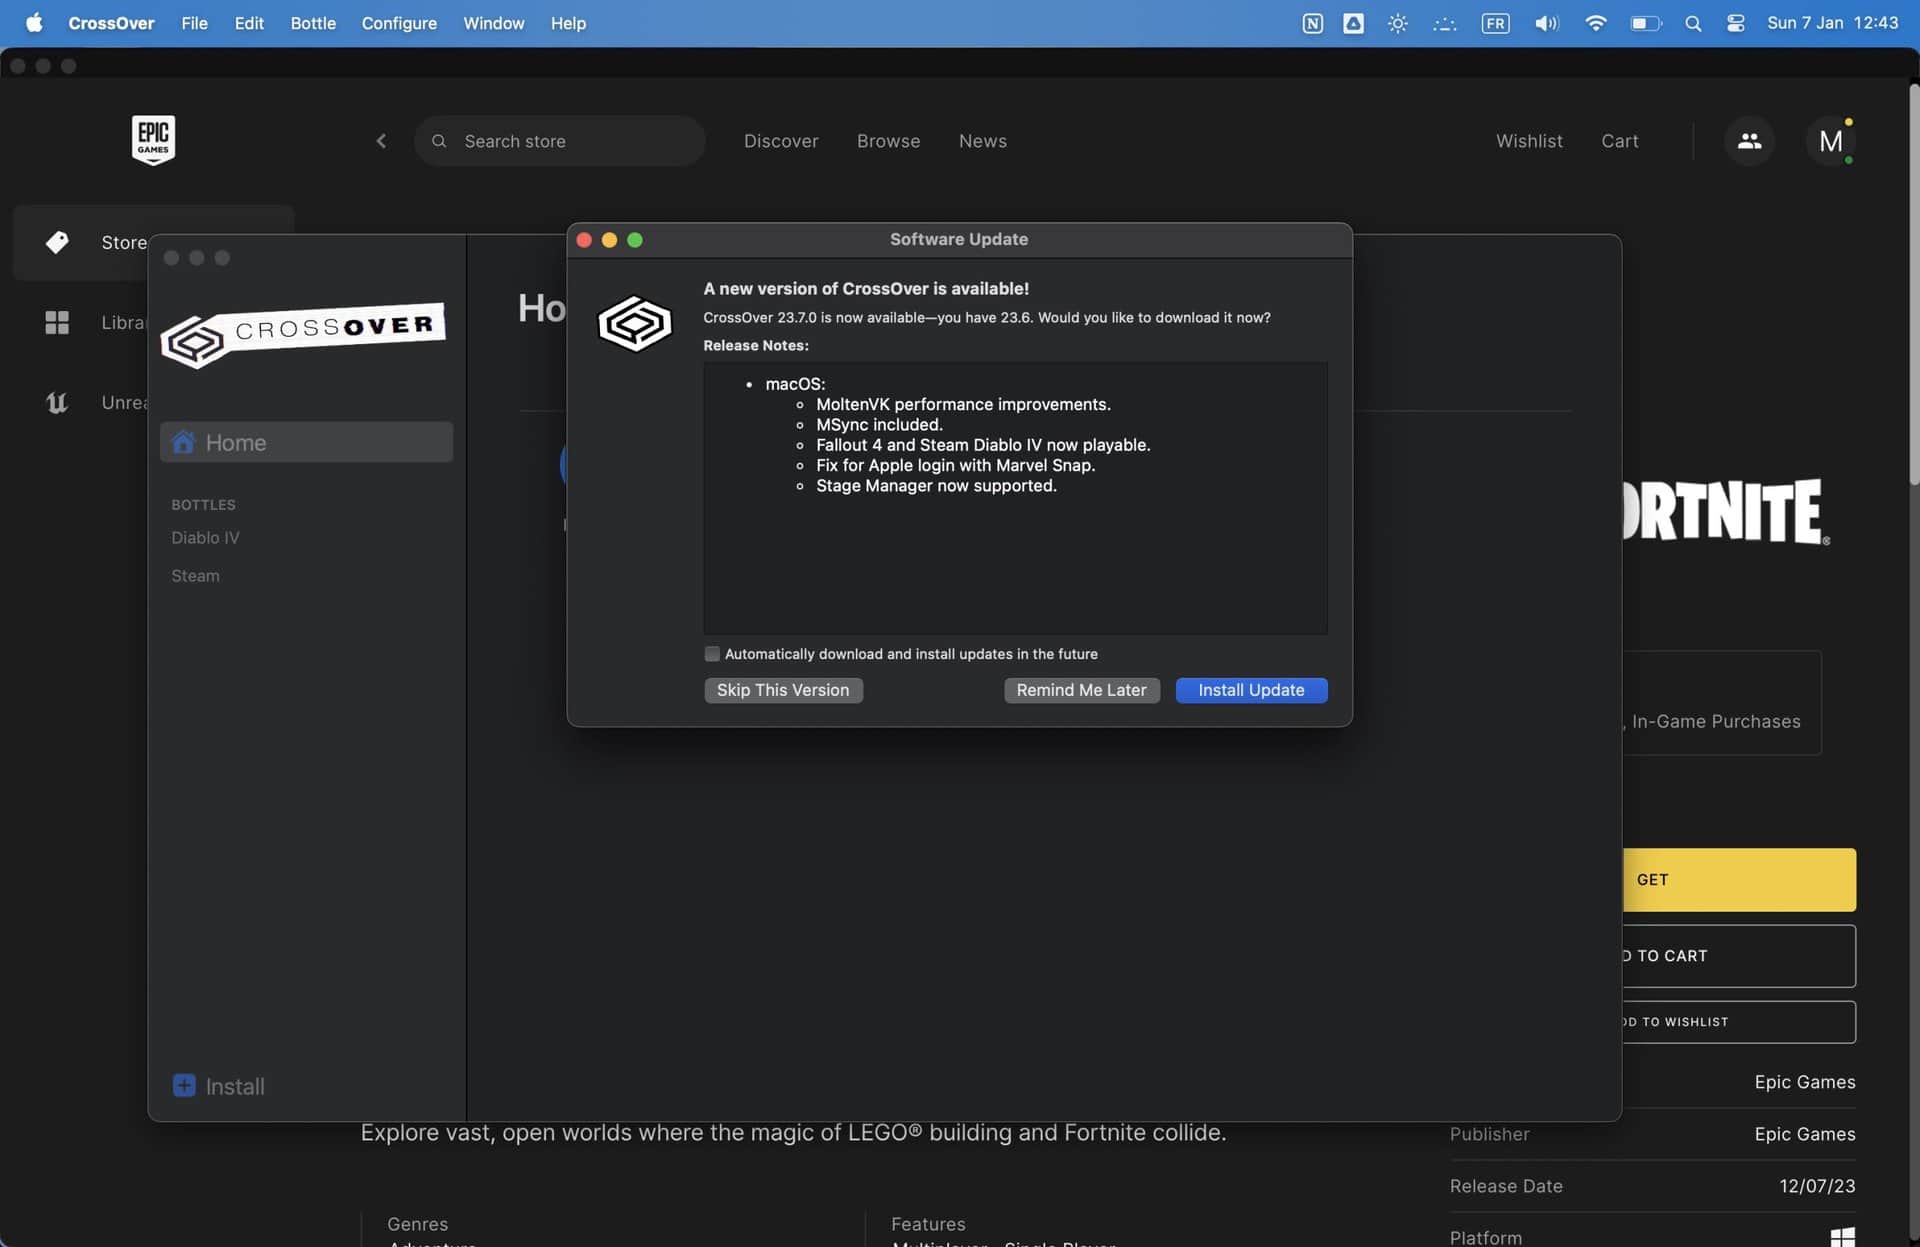Open the Help menu

coord(568,23)
